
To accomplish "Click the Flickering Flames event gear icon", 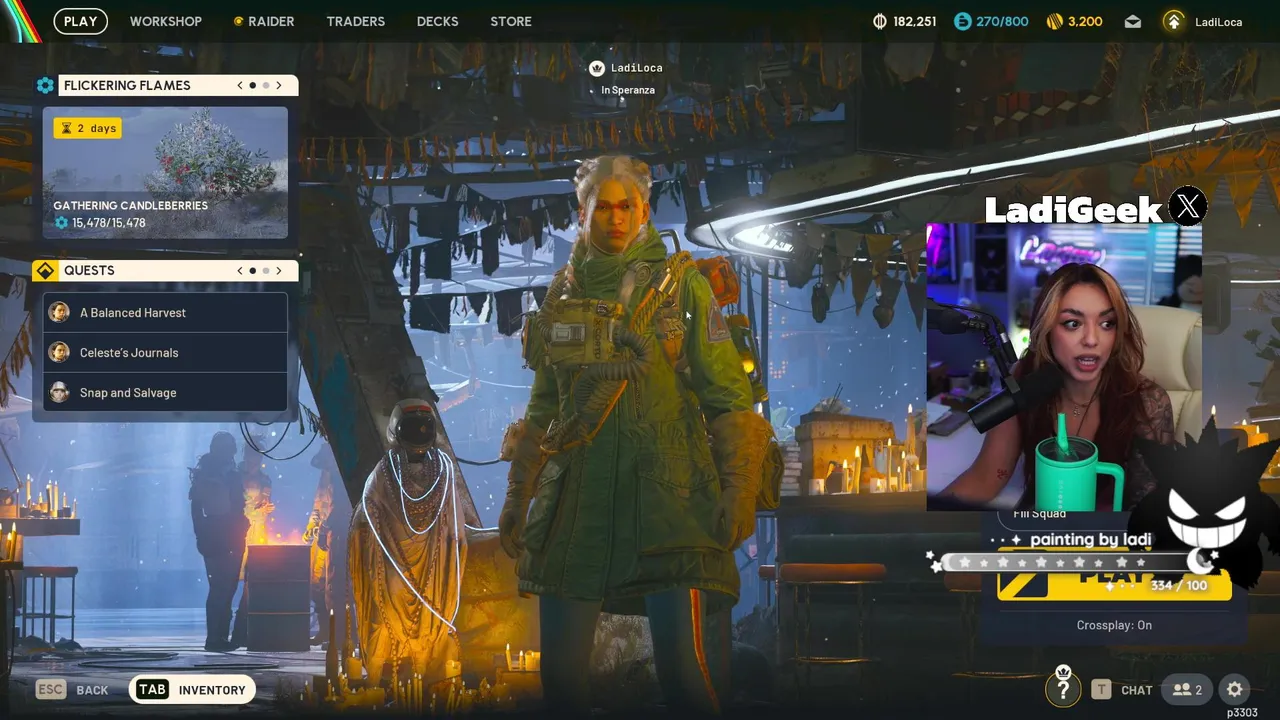I will click(x=45, y=85).
